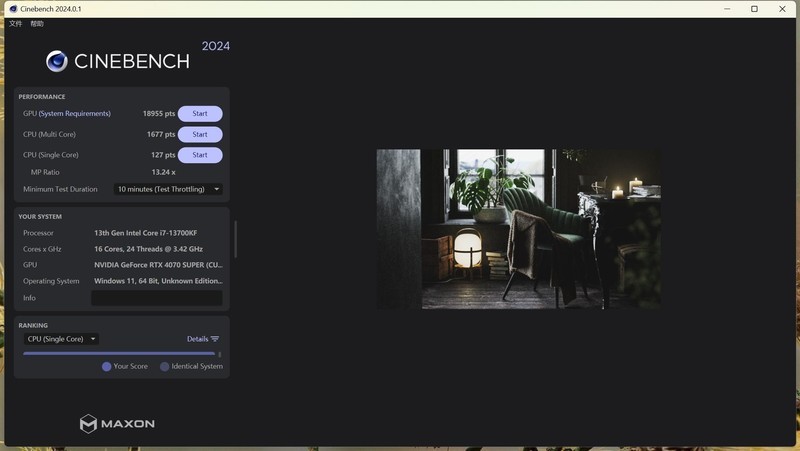Click the ranking score bar
The width and height of the screenshot is (800, 451).
point(119,354)
